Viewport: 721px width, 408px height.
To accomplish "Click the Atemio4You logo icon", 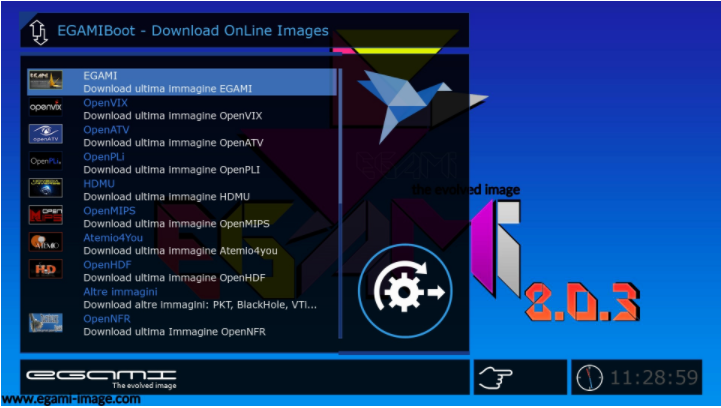I will click(46, 242).
